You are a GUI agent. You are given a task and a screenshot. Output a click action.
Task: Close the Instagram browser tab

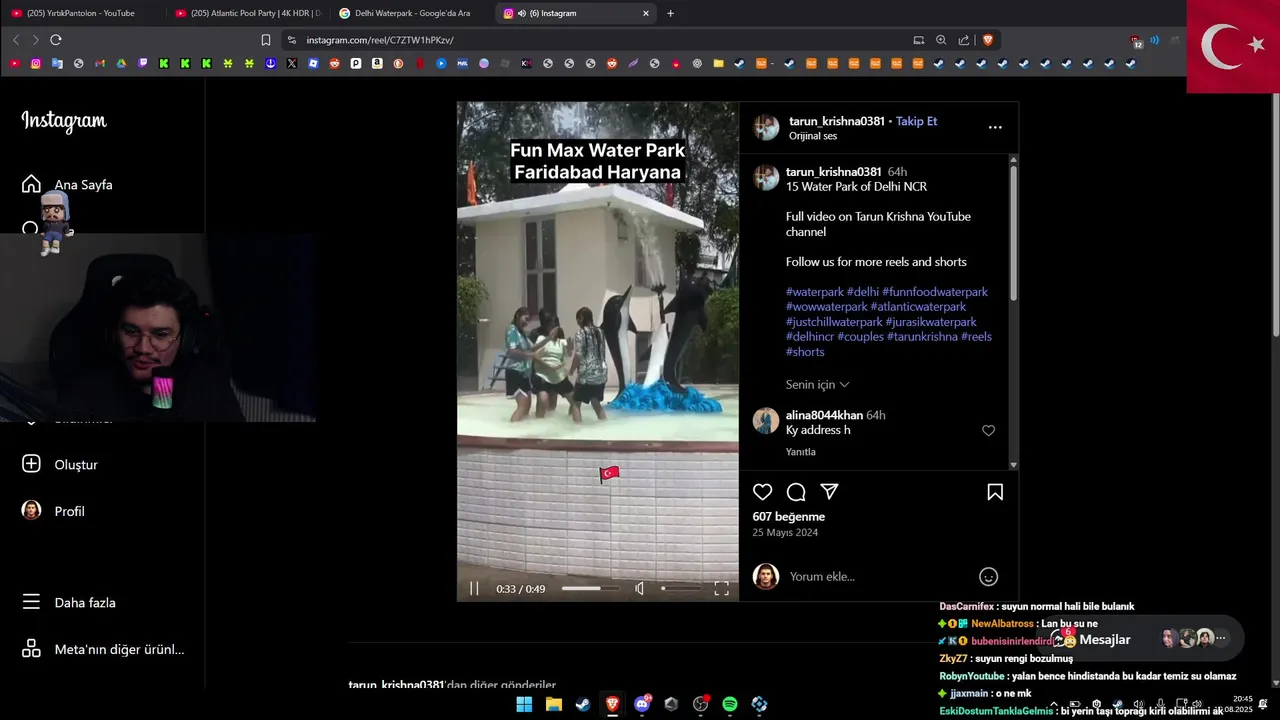tap(646, 13)
